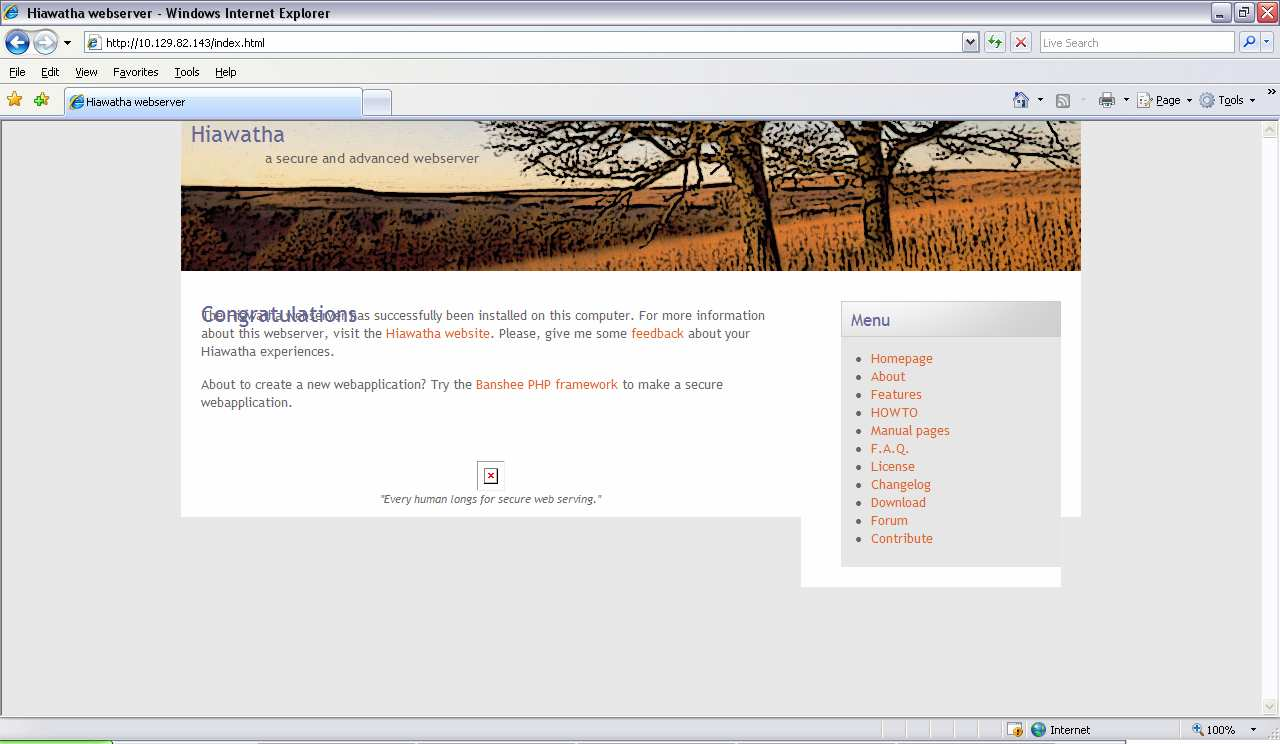Expand the zoom level dropdown arrow
1280x744 pixels.
[x=1254, y=730]
